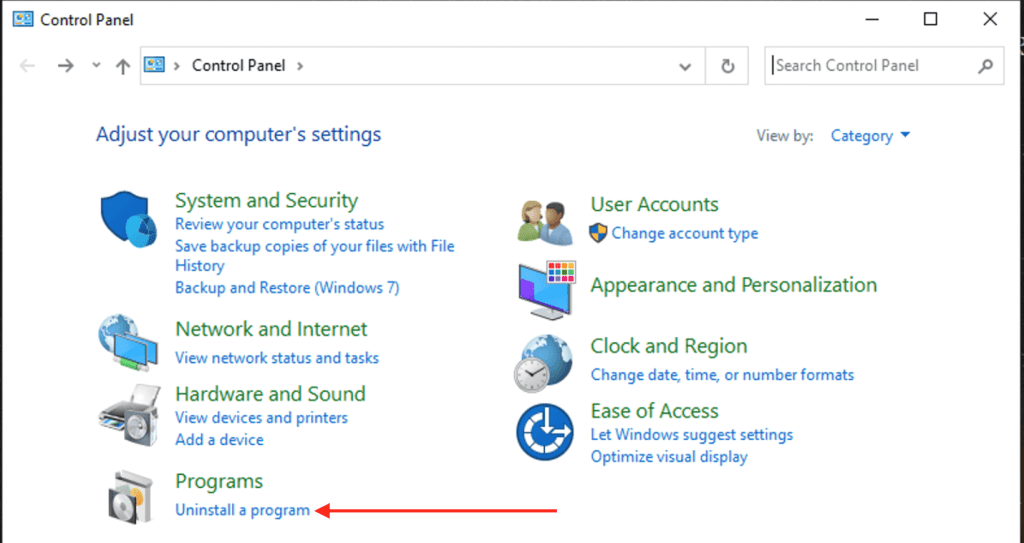Select the Programs disc box icon

[130, 496]
